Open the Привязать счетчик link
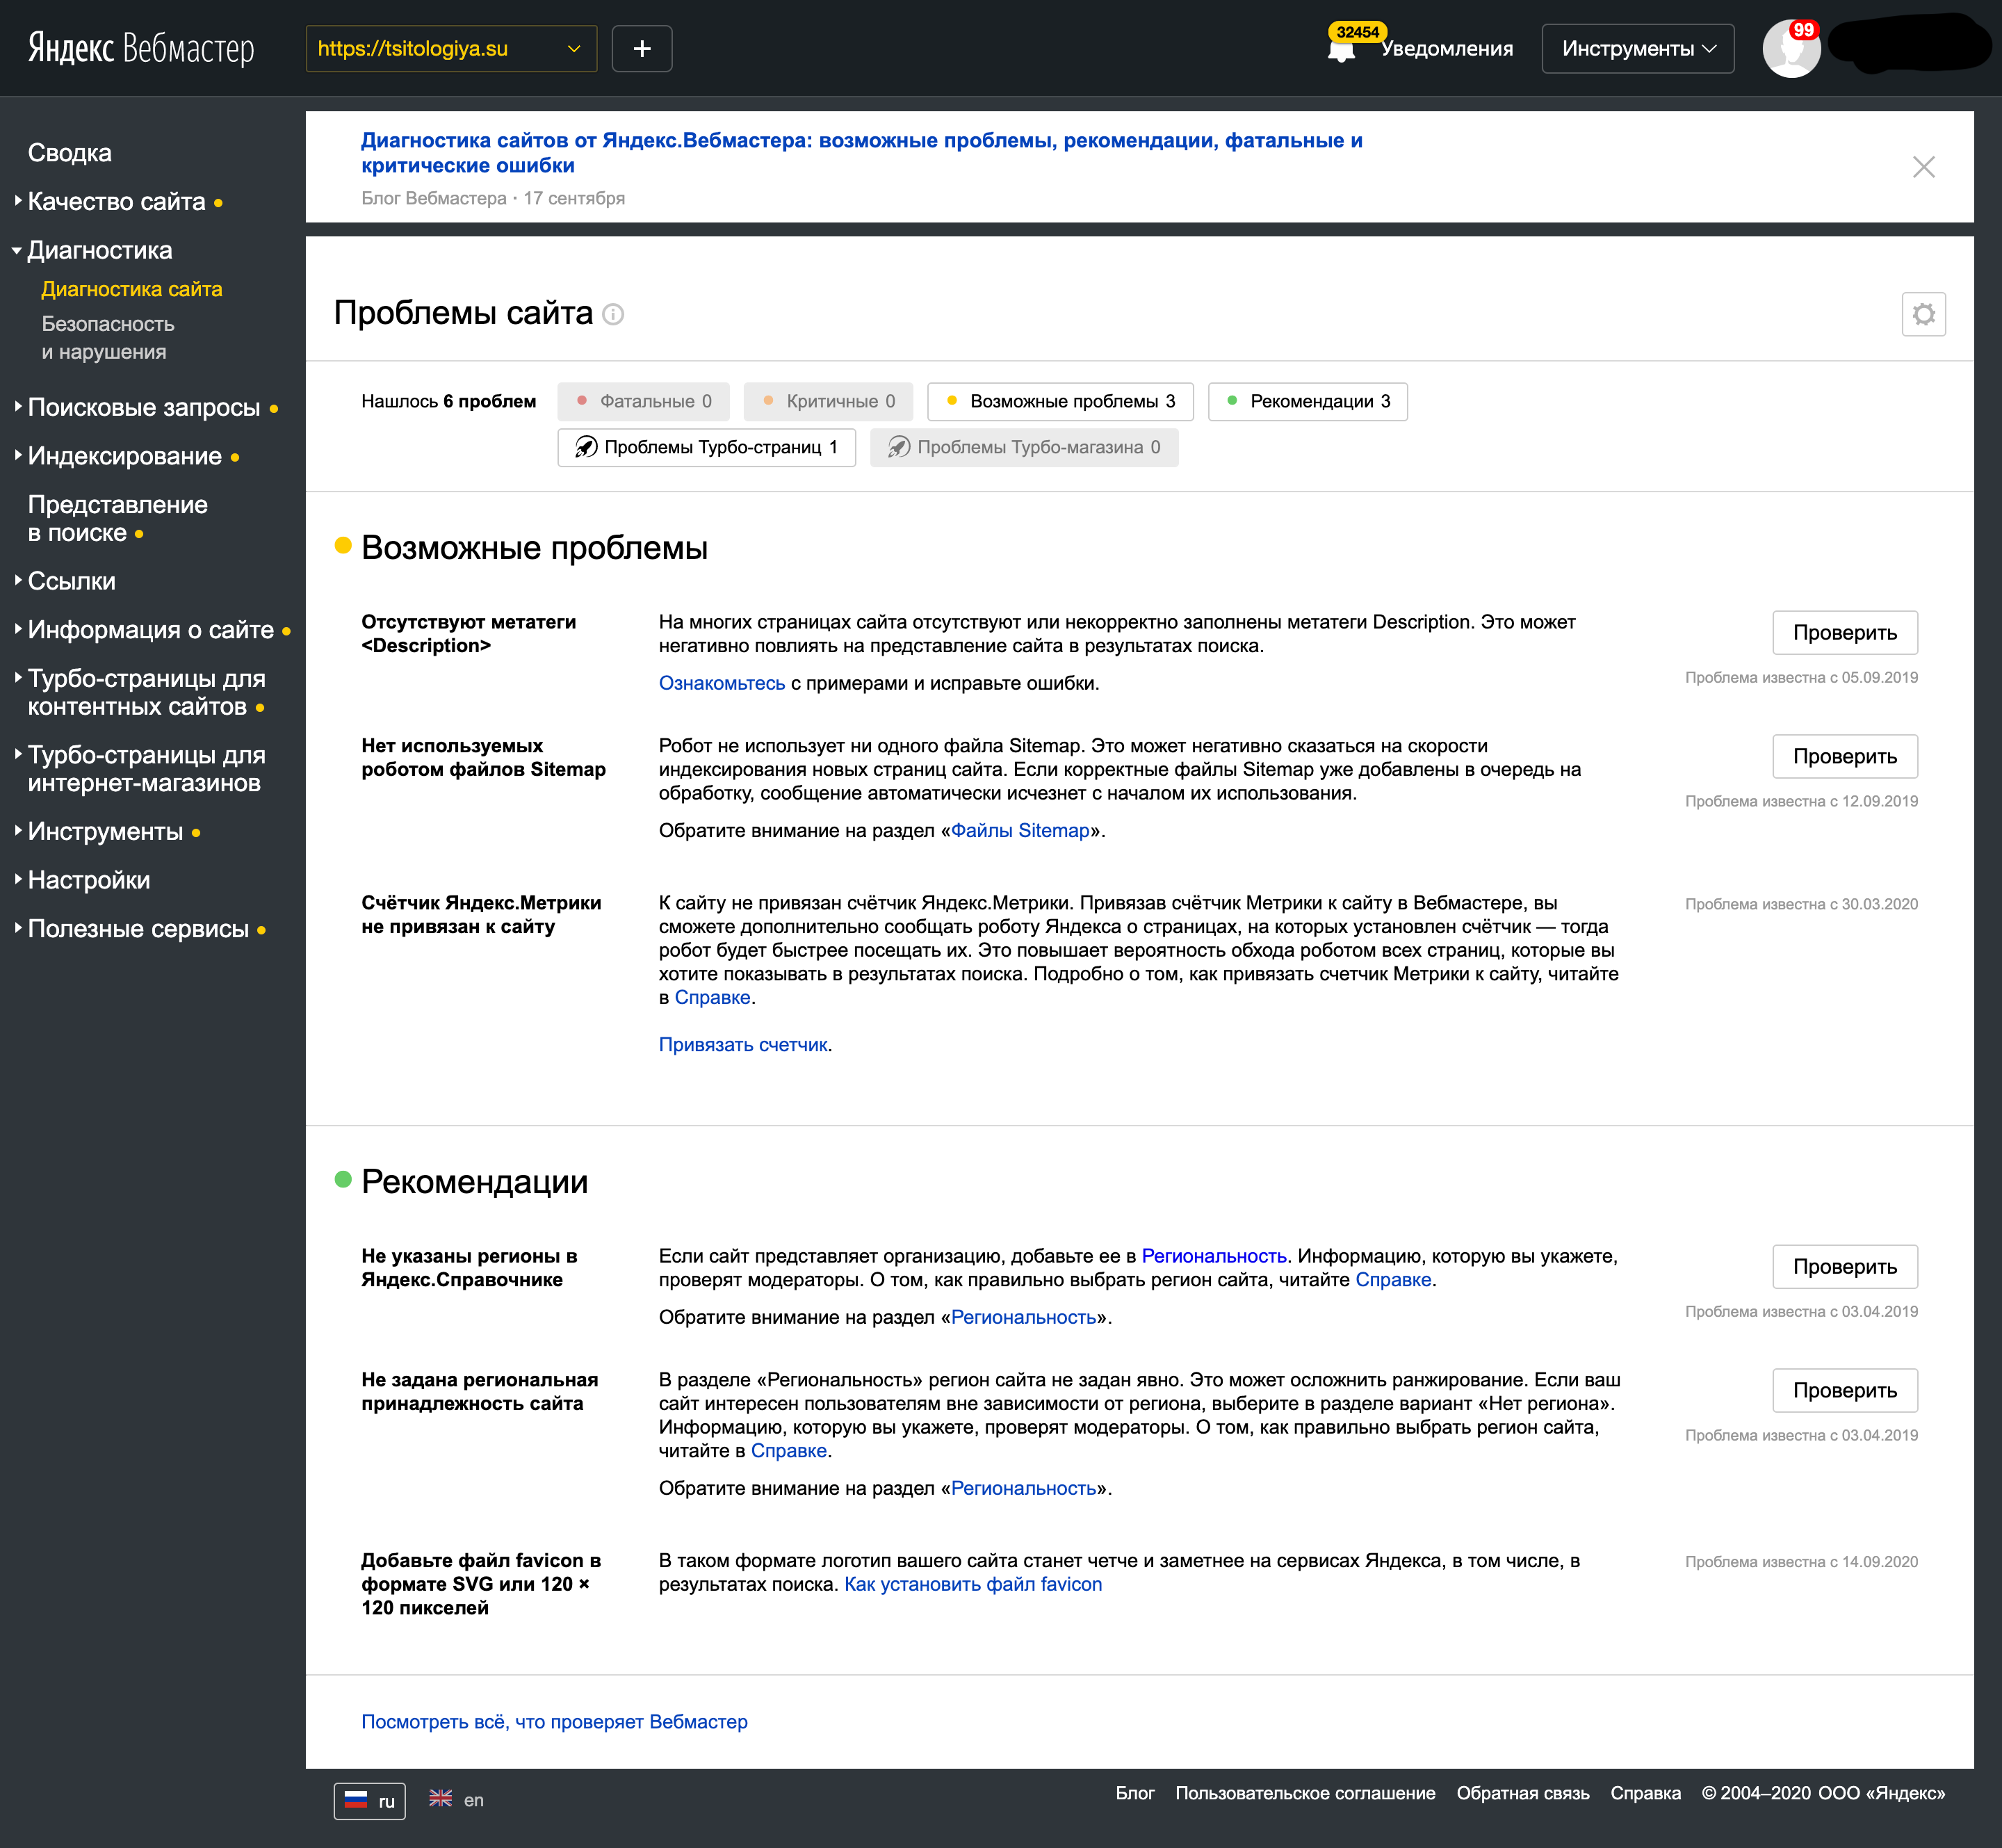2002x1848 pixels. pyautogui.click(x=742, y=1044)
